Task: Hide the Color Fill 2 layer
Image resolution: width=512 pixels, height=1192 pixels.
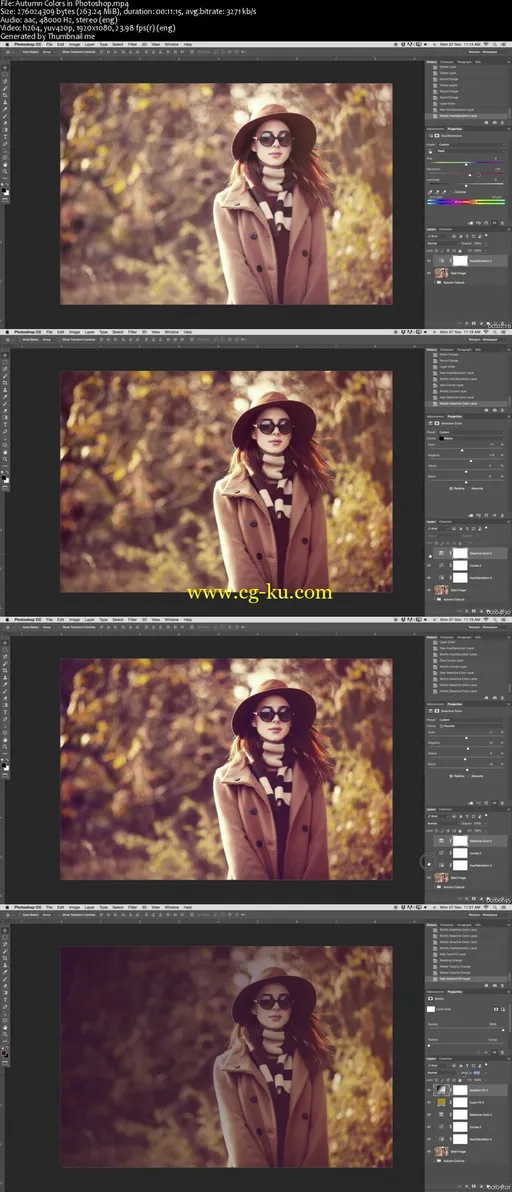Action: [428, 1102]
